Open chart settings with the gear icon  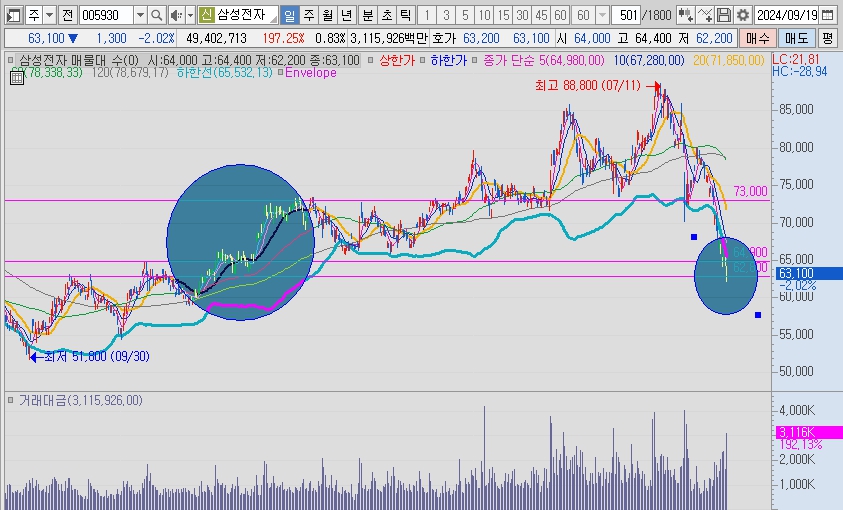[743, 15]
